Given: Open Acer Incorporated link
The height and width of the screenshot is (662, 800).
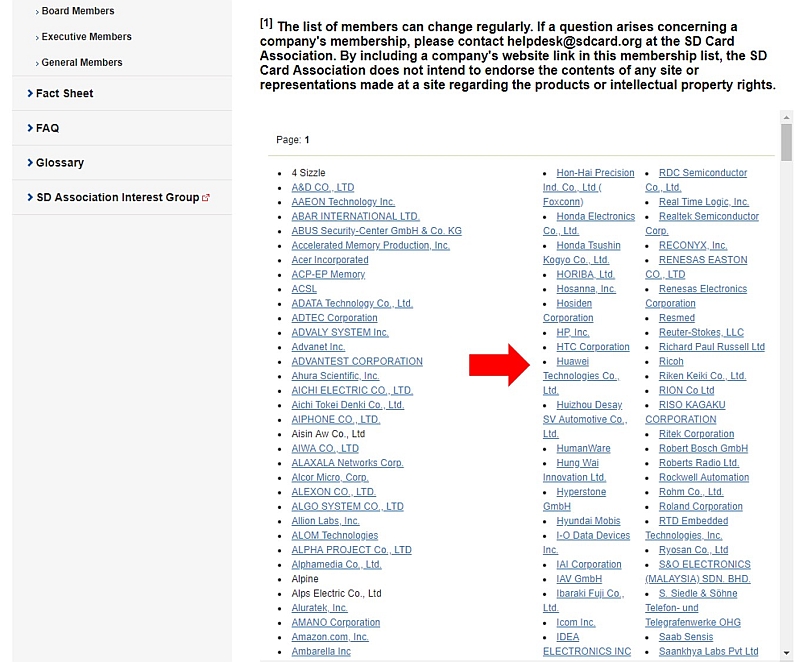Looking at the screenshot, I should (330, 260).
